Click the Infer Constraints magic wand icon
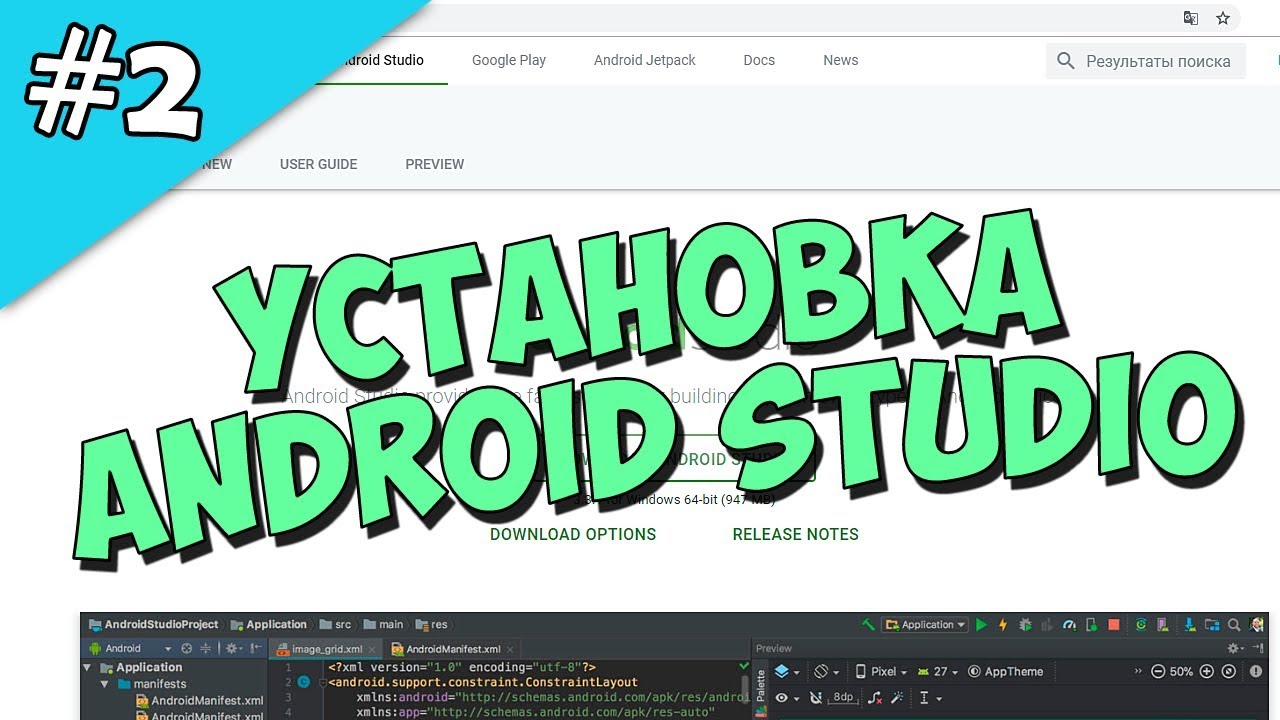 (897, 698)
